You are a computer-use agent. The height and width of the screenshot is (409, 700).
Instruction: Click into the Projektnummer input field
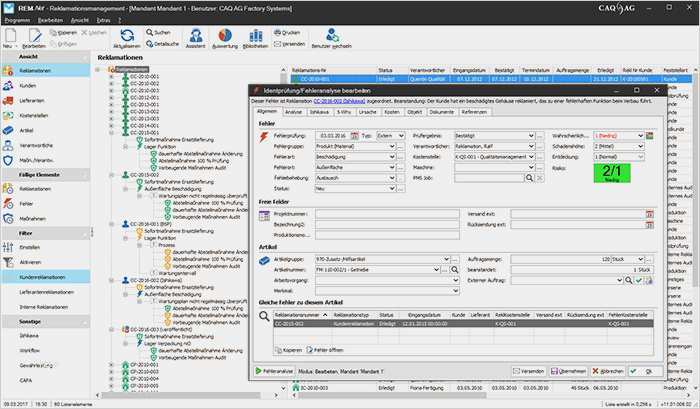point(389,213)
